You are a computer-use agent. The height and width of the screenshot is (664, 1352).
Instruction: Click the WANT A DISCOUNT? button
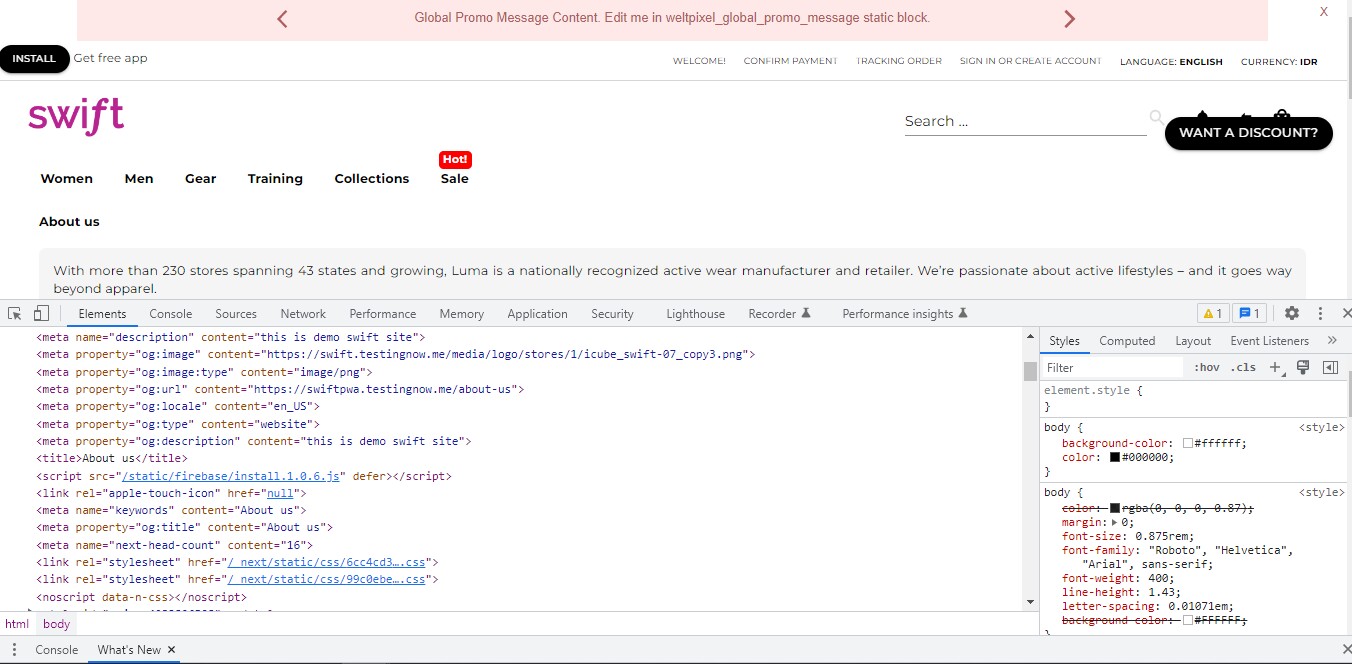coord(1248,133)
